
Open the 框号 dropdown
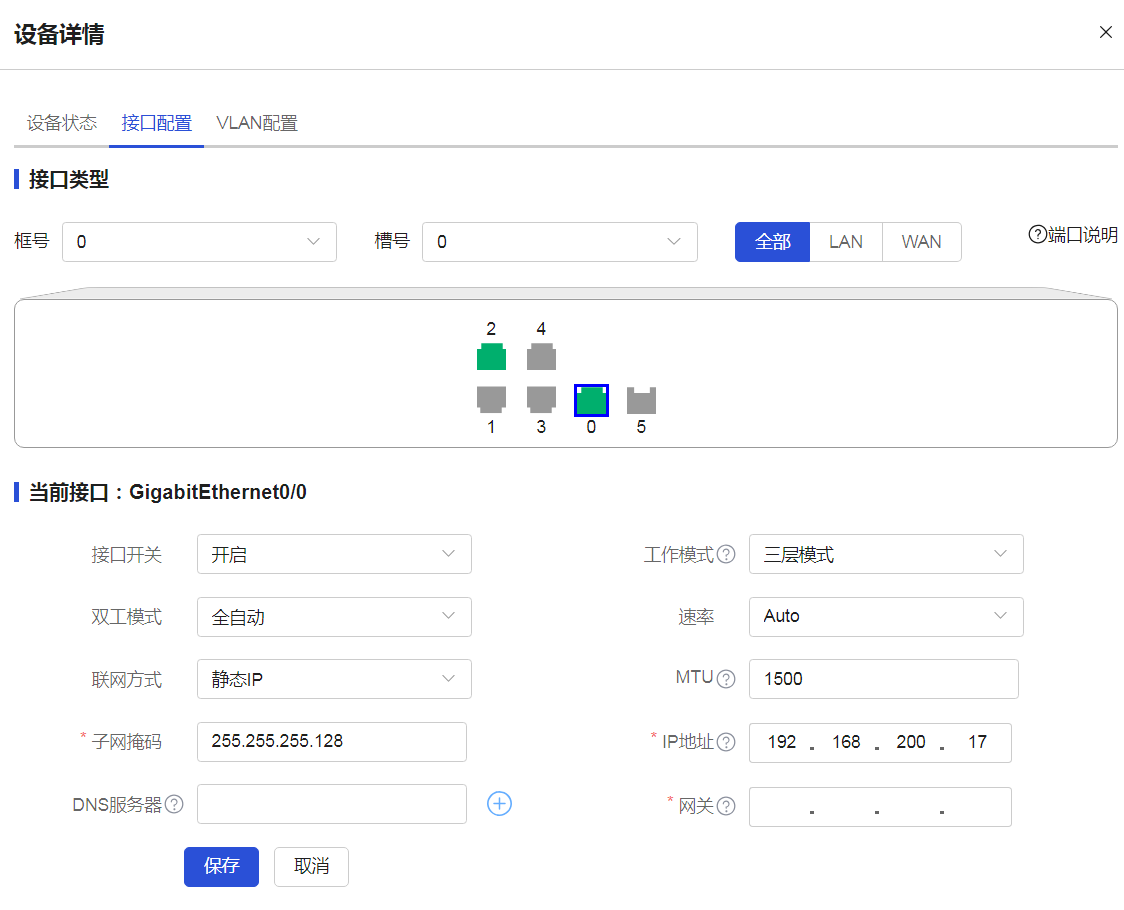coord(199,242)
